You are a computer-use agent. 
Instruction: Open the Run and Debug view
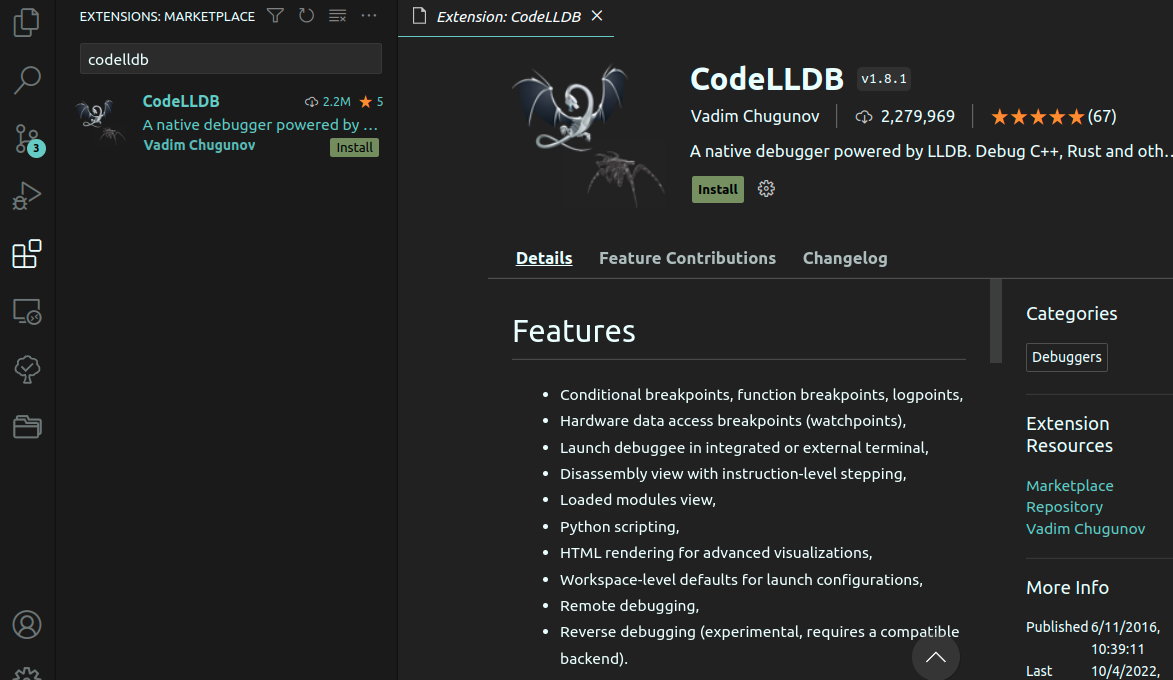(27, 196)
